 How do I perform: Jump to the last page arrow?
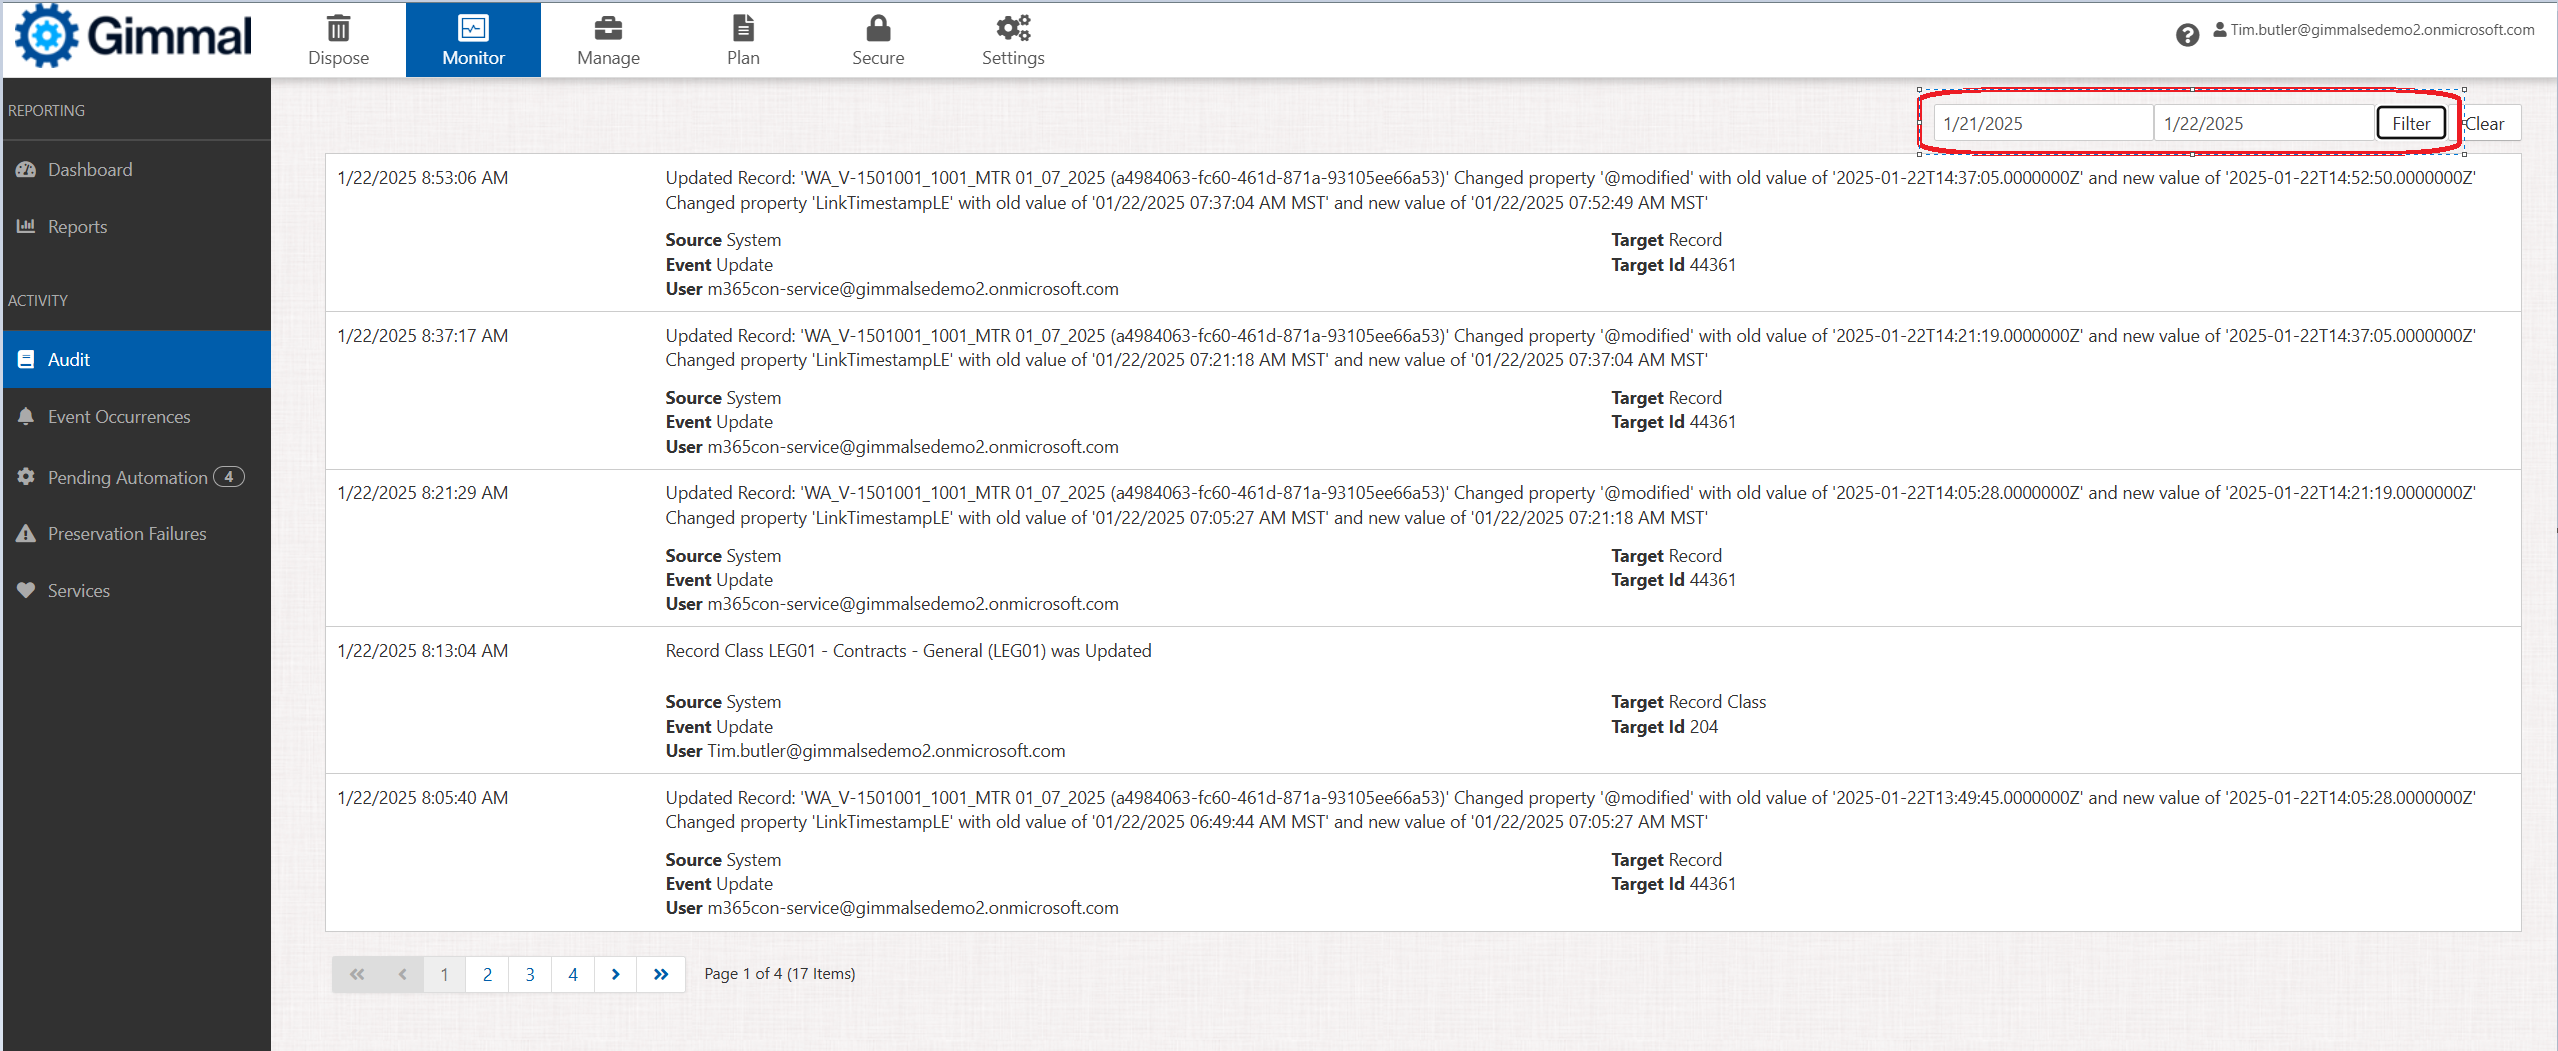661,975
